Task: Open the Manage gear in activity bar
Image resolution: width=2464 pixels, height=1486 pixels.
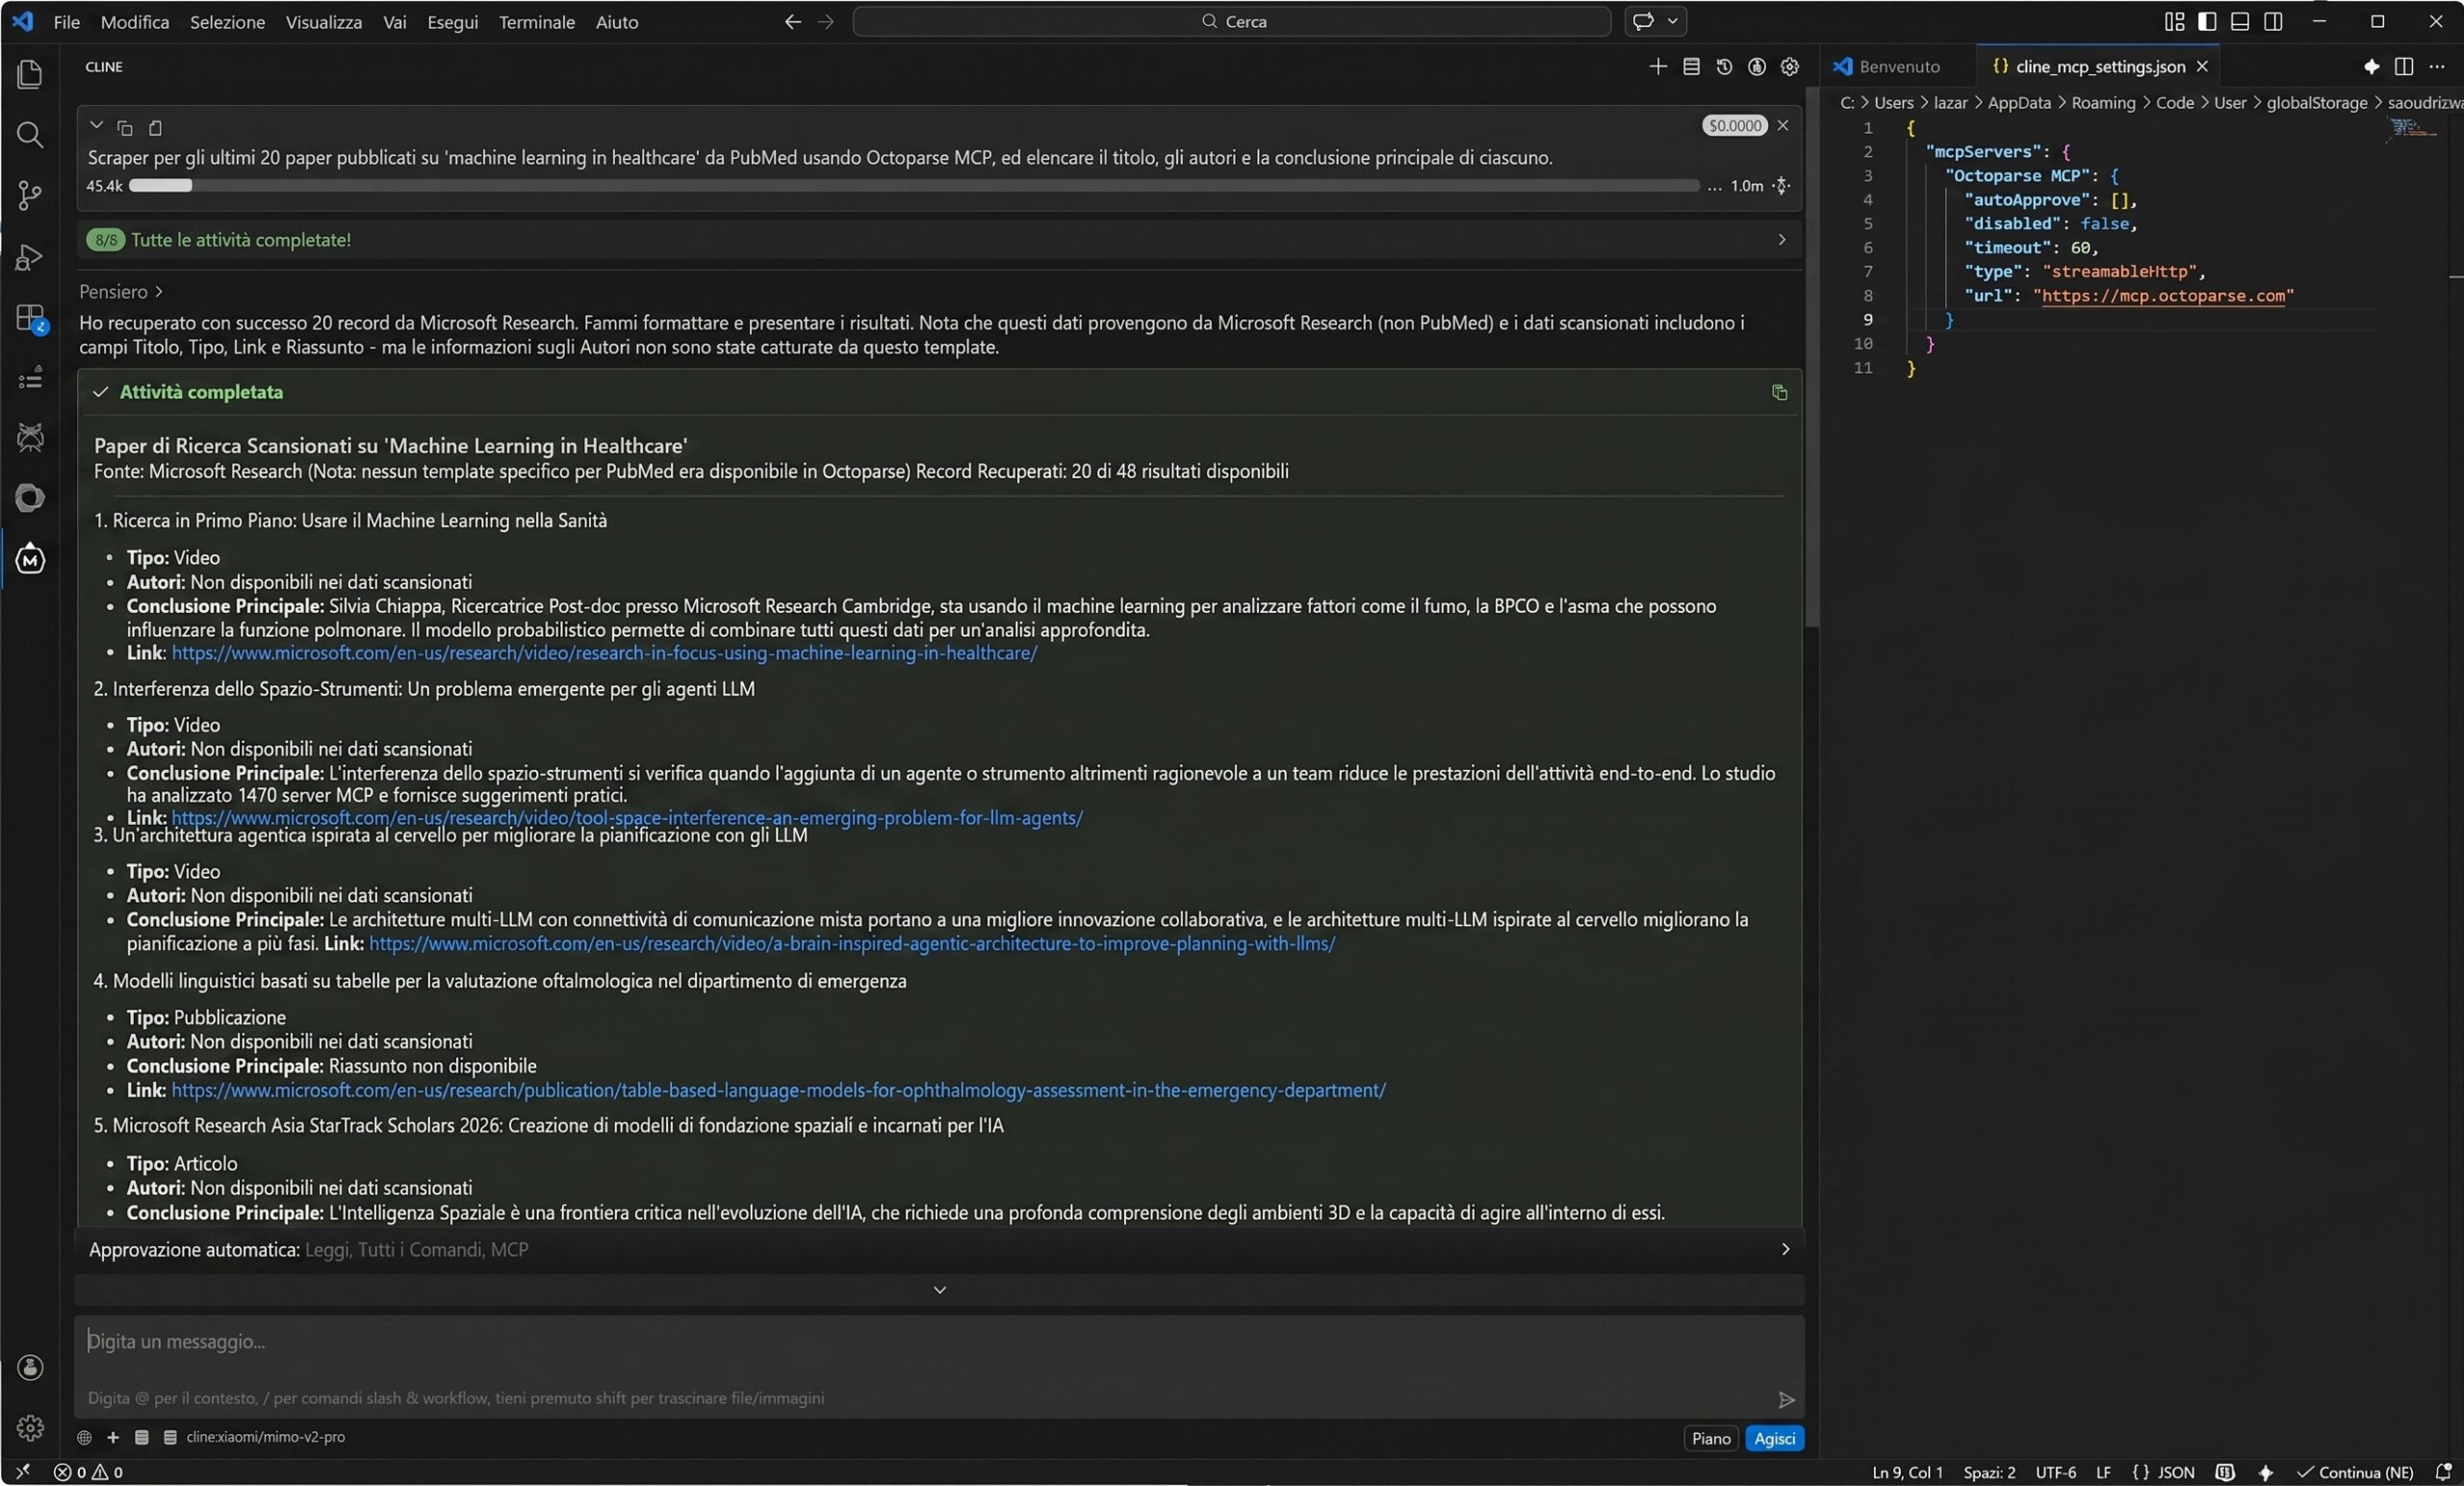Action: (x=30, y=1427)
